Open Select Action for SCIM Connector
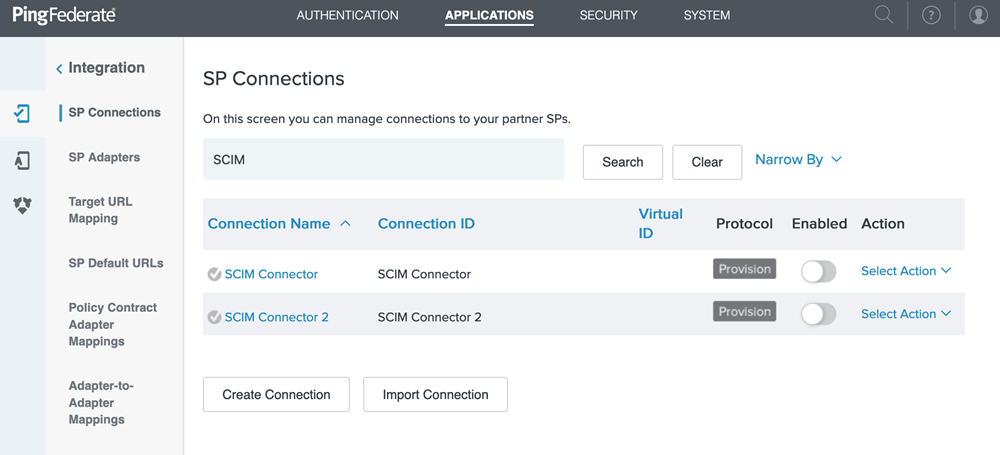This screenshot has height=455, width=1000. [905, 271]
